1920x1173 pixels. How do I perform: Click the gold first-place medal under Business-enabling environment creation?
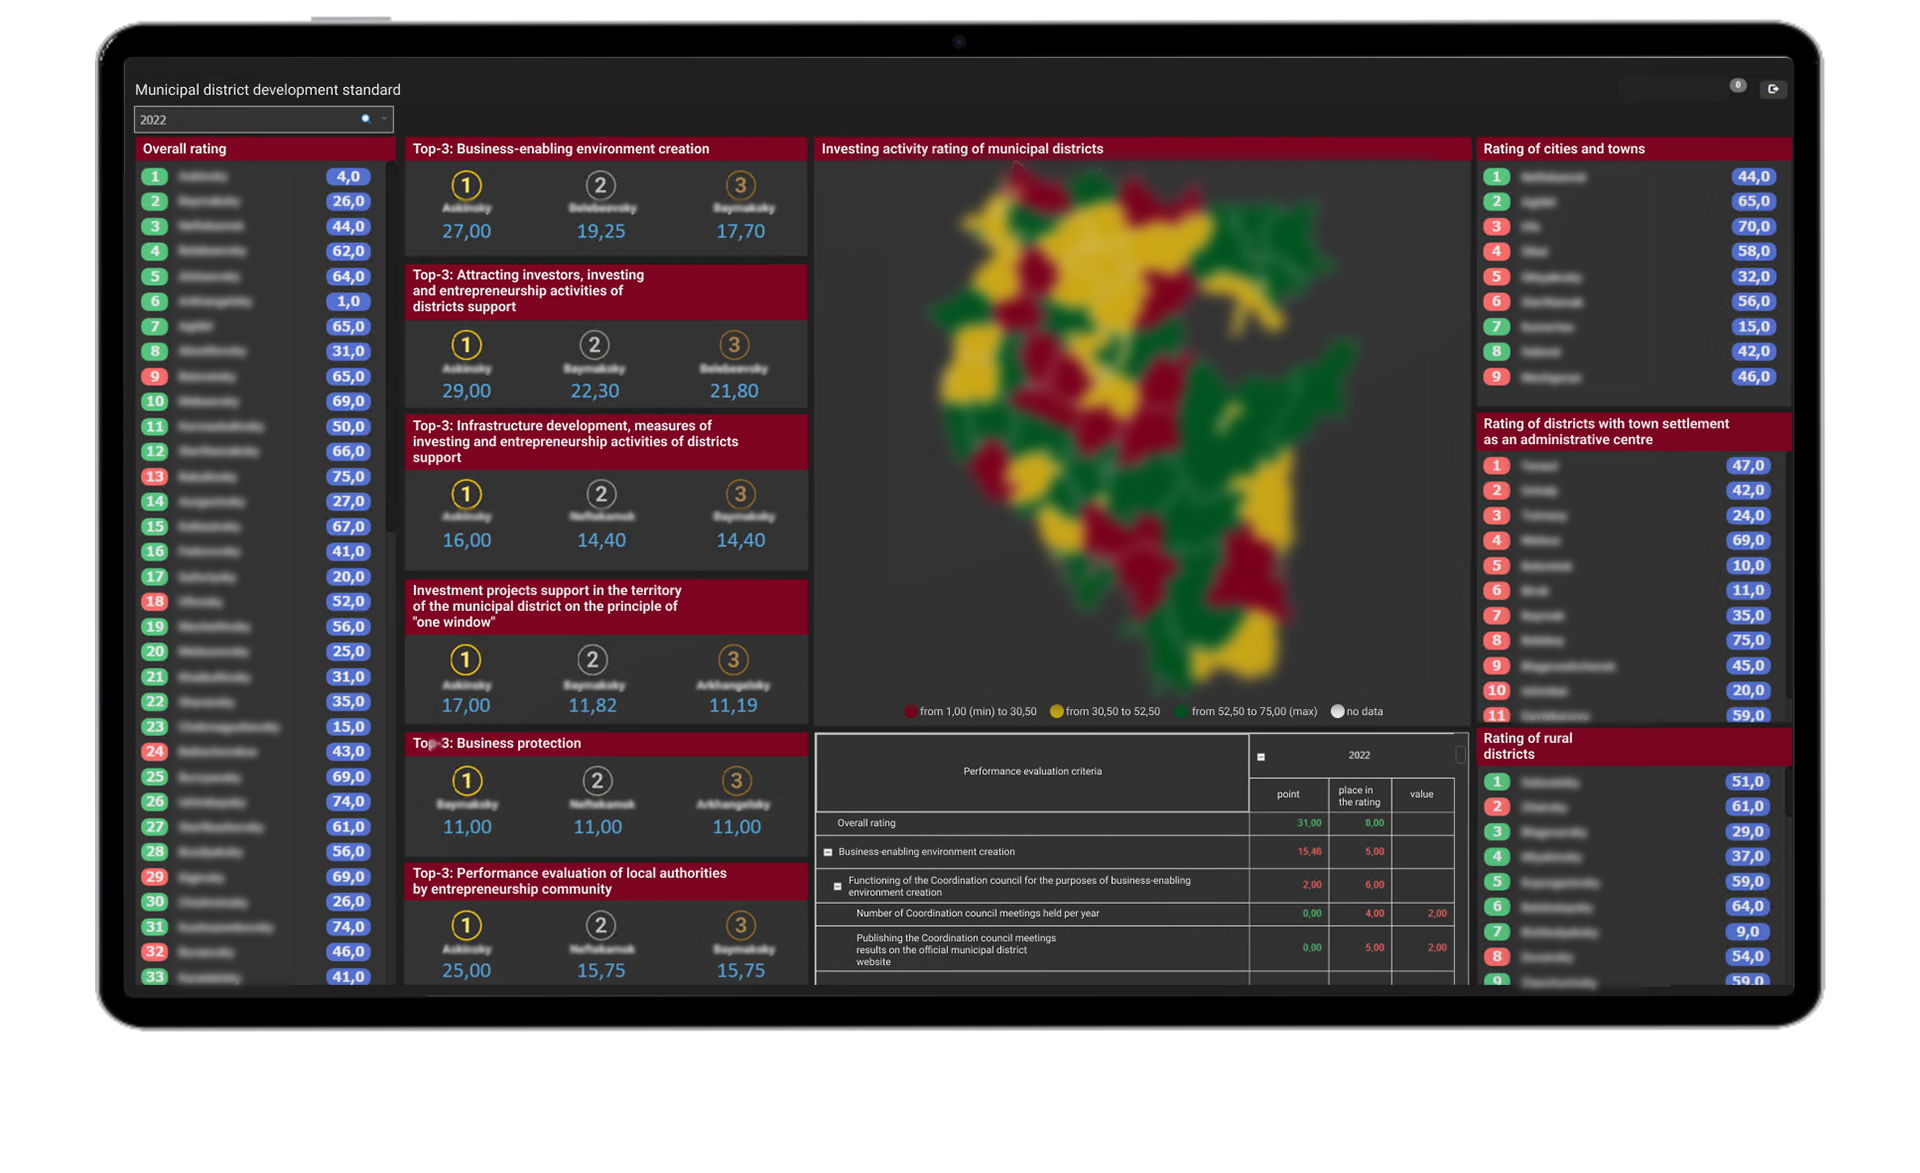(466, 185)
